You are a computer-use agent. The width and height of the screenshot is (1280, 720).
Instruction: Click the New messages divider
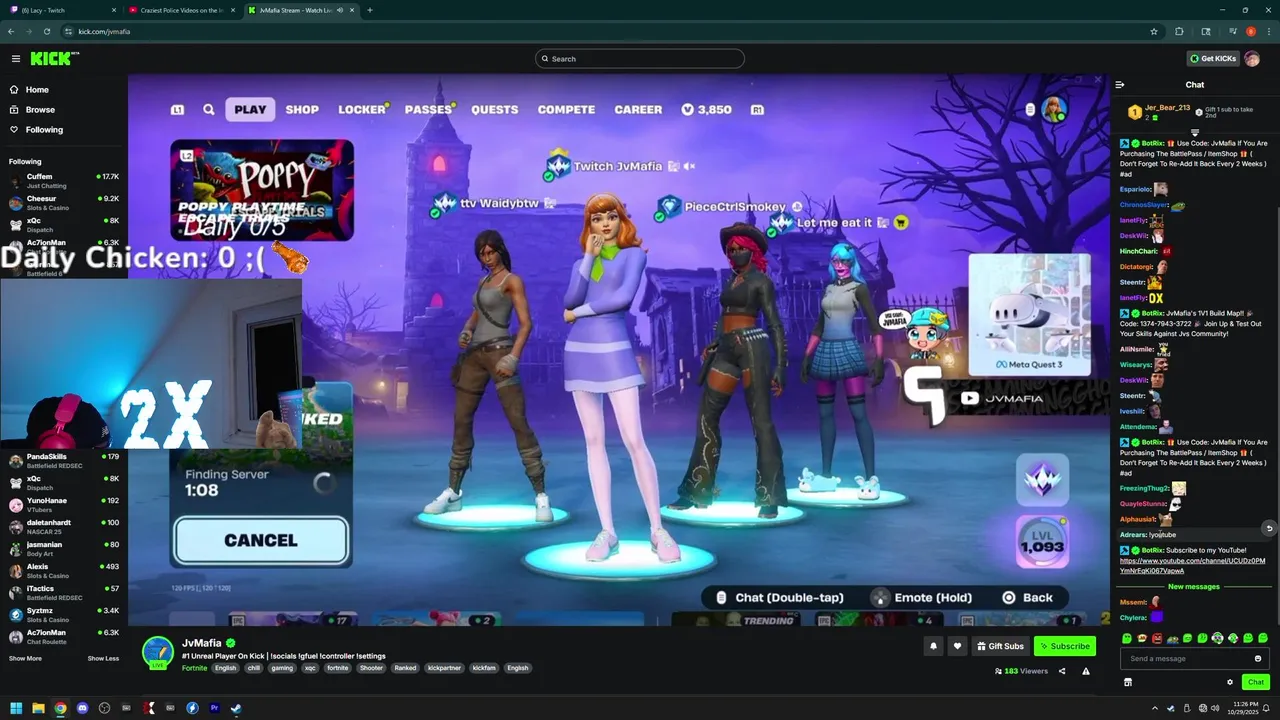pos(1194,587)
